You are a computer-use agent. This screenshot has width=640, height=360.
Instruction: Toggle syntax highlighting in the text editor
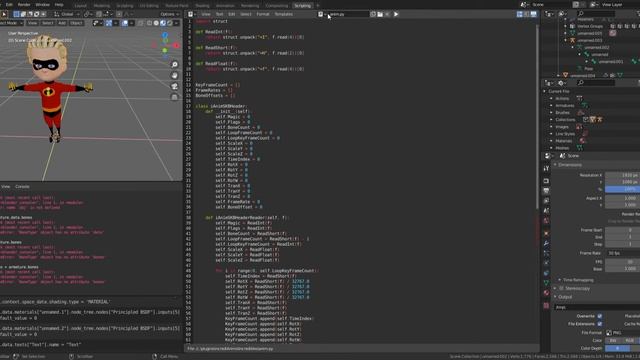(x=533, y=14)
